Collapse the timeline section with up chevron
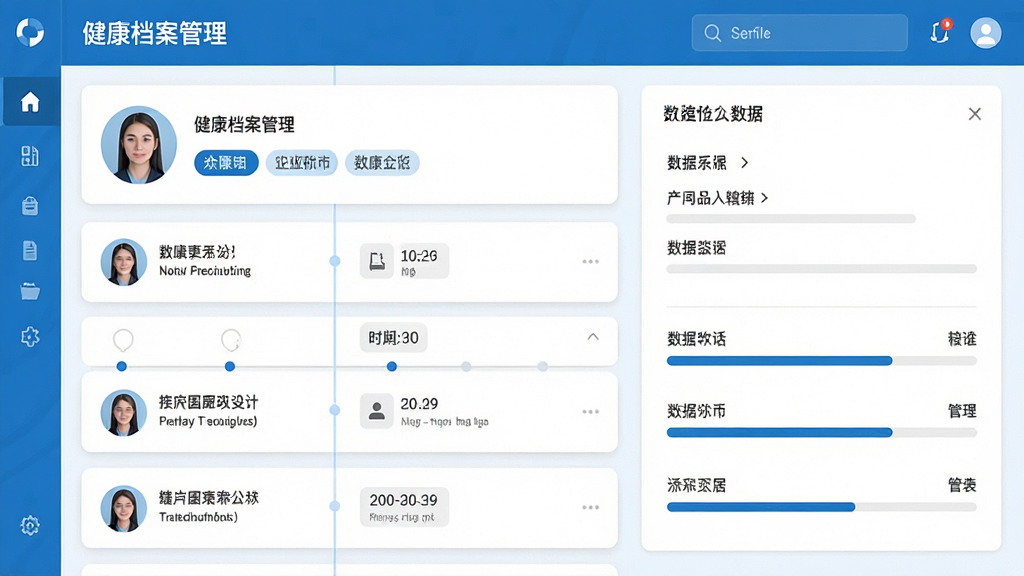Screen dimensions: 1024x576 593,337
